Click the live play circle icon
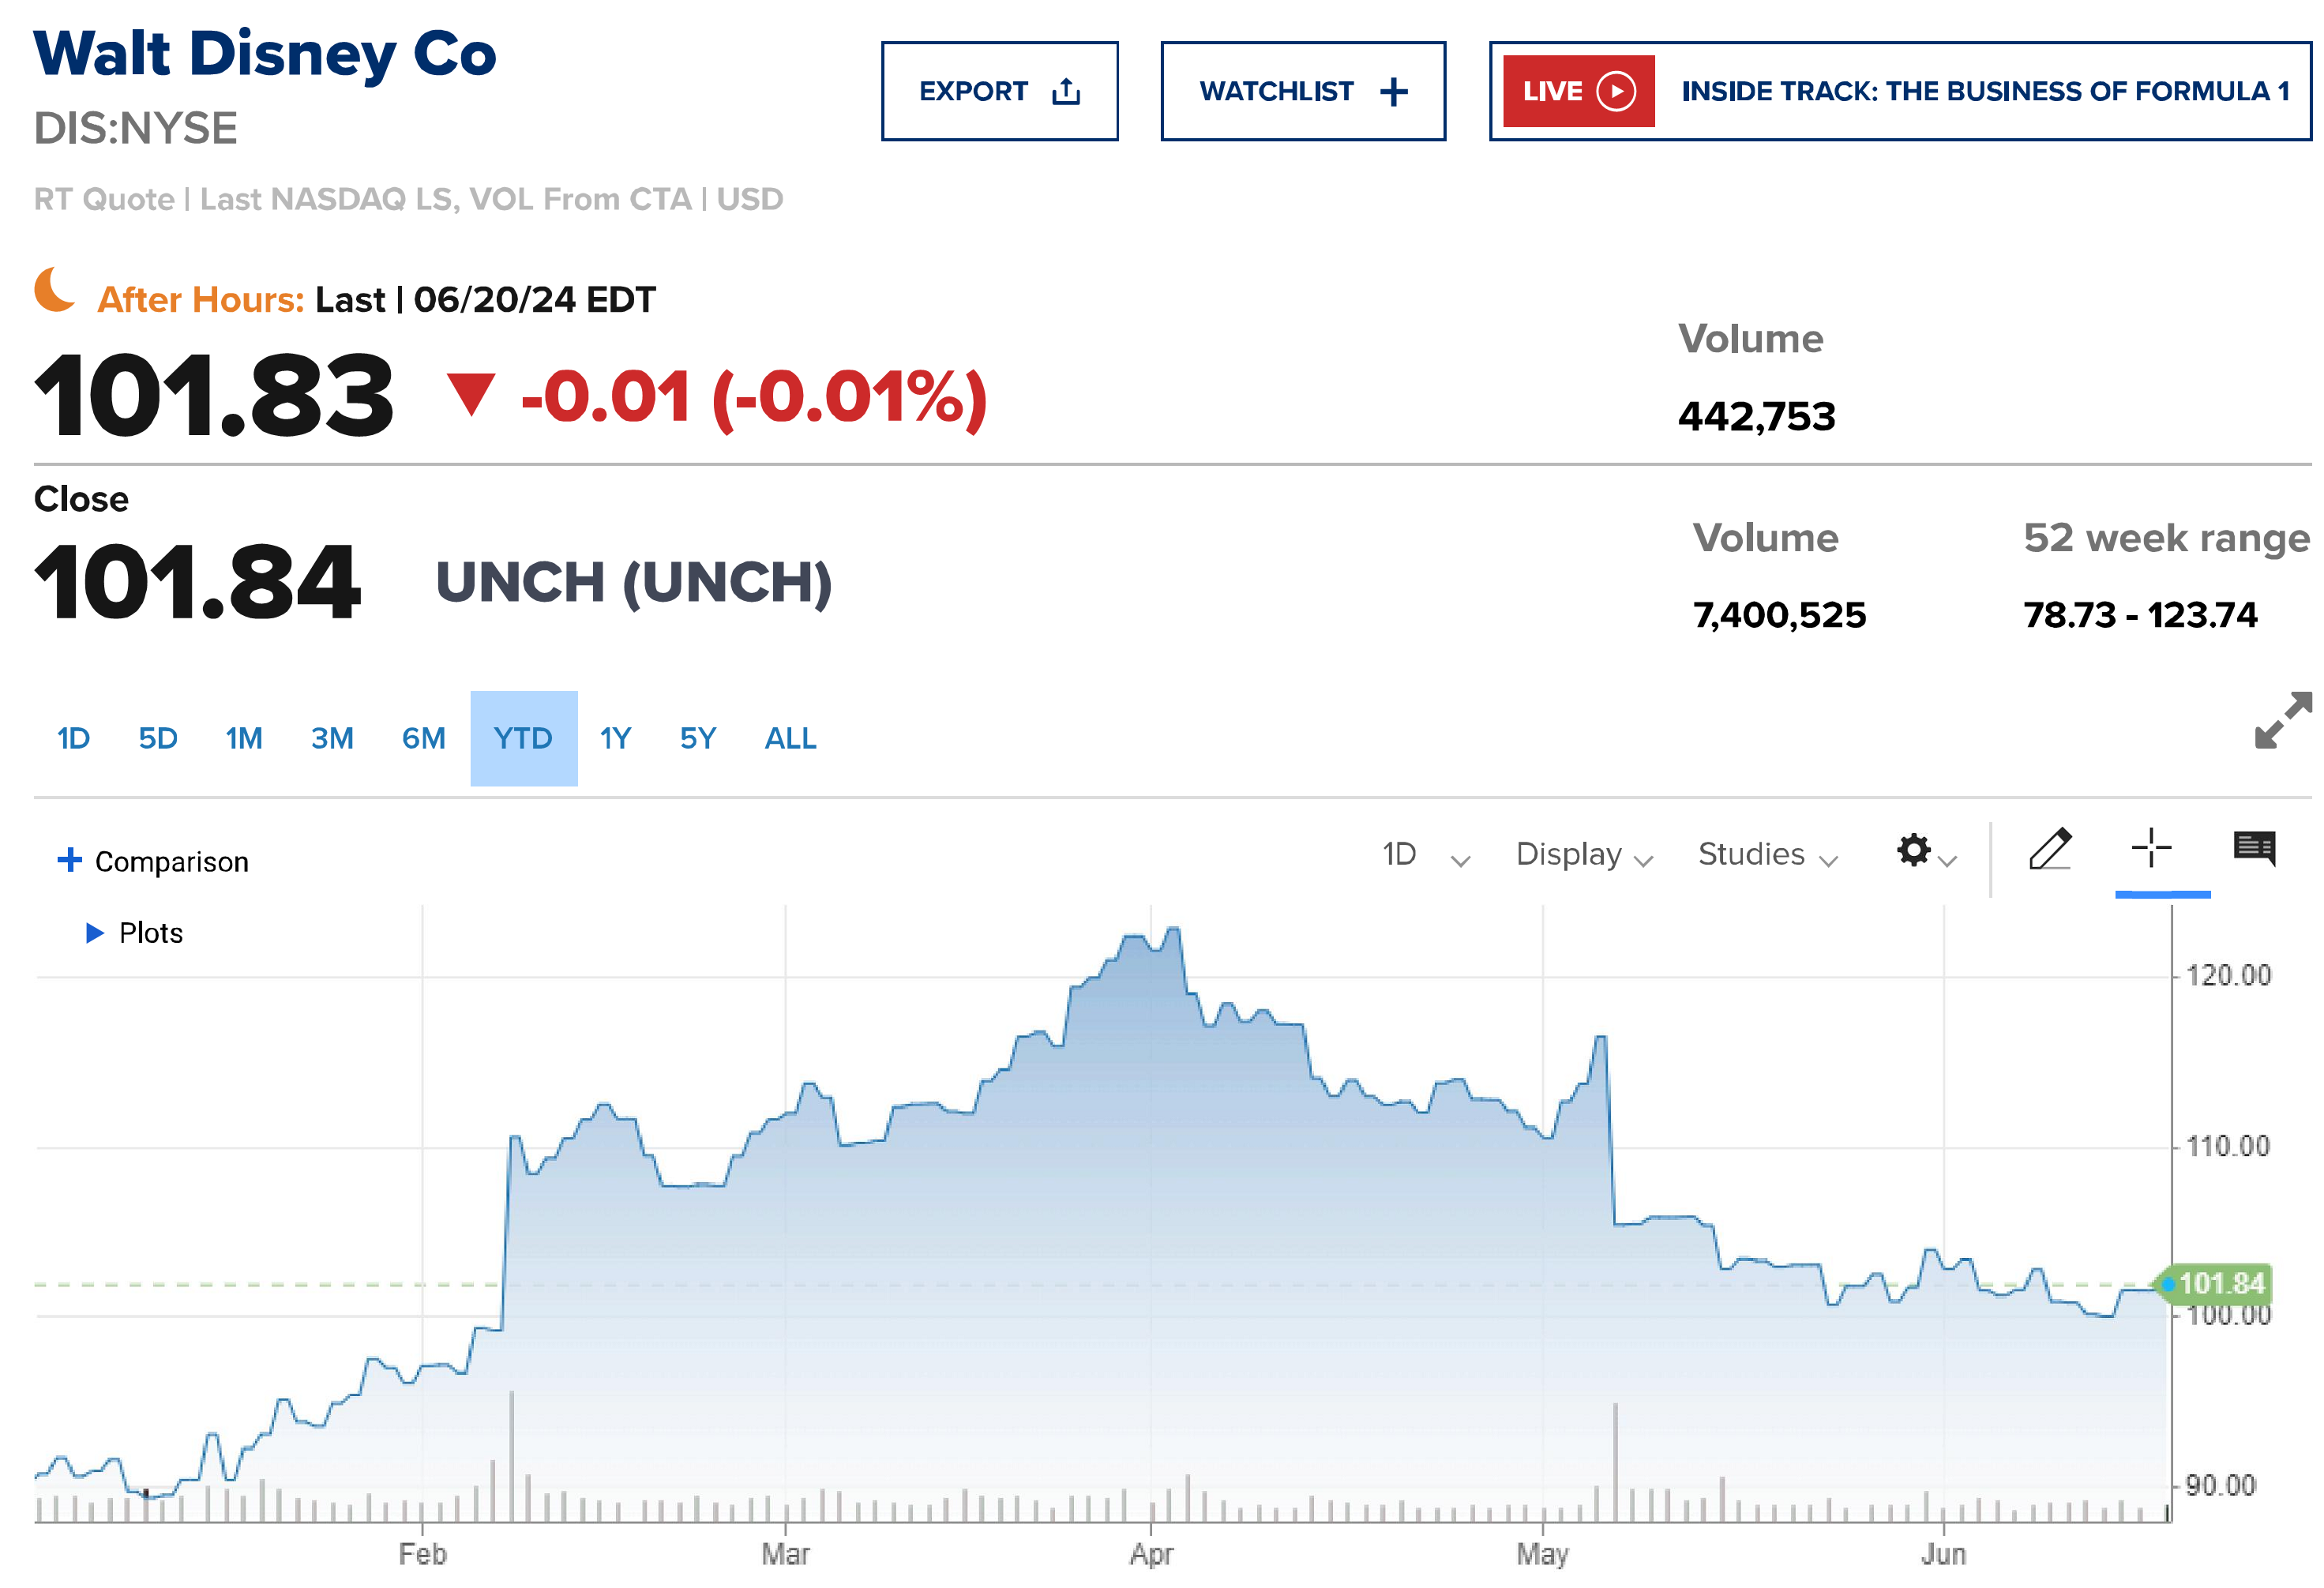This screenshot has width=2324, height=1588. 1616,91
